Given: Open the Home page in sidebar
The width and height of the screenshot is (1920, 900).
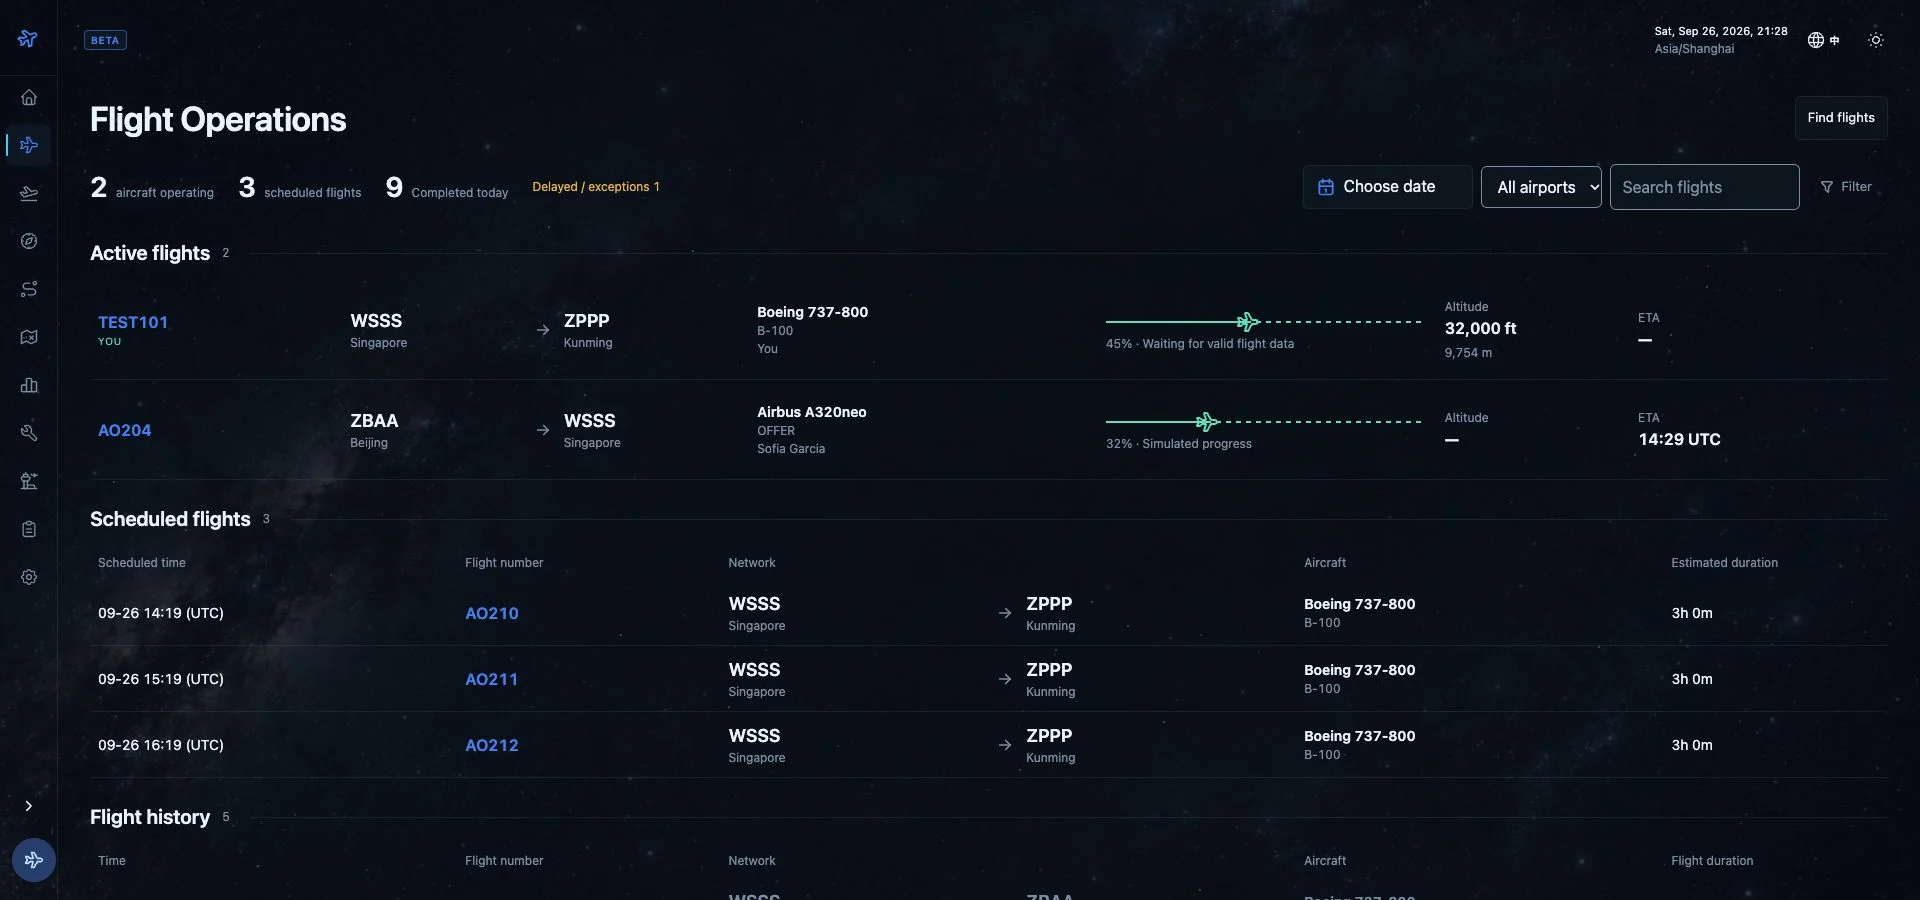Looking at the screenshot, I should tap(29, 97).
